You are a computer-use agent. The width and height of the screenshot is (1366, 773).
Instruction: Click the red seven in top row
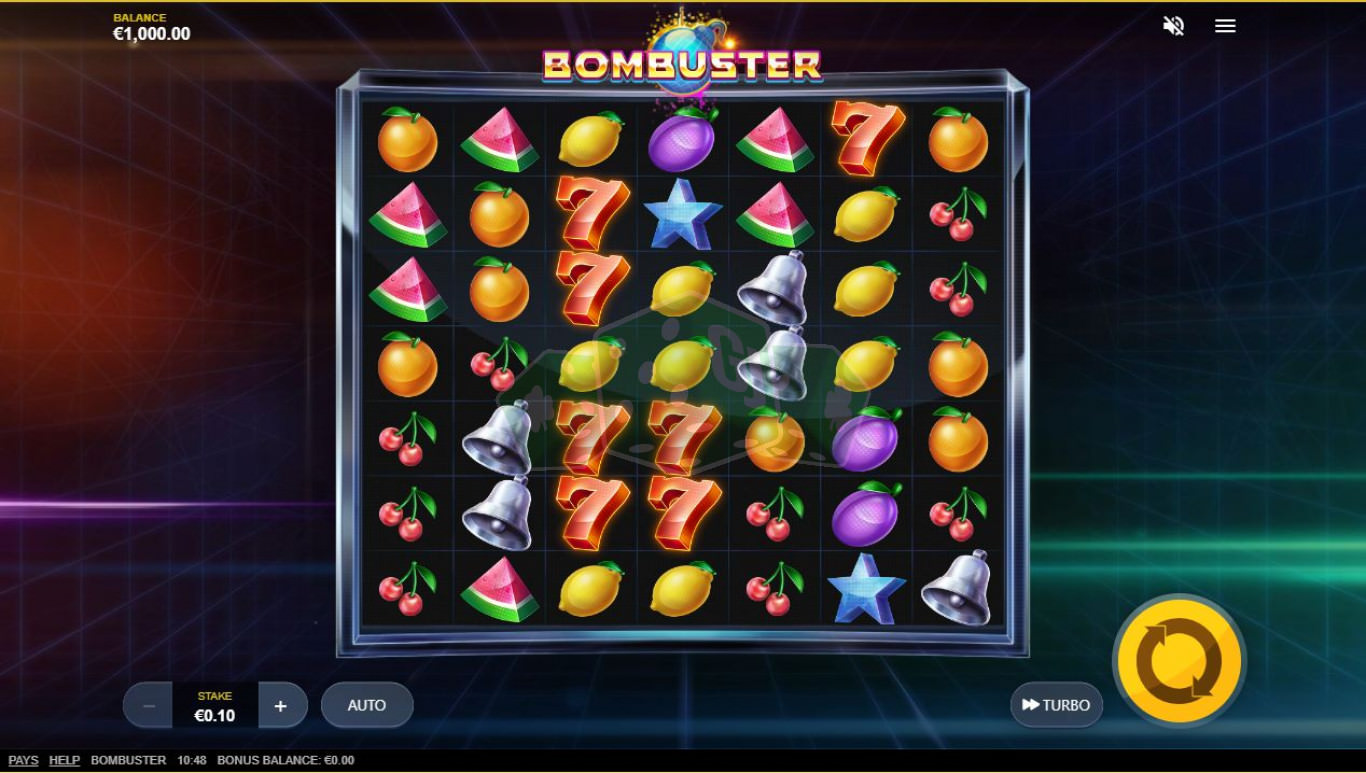pyautogui.click(x=867, y=137)
